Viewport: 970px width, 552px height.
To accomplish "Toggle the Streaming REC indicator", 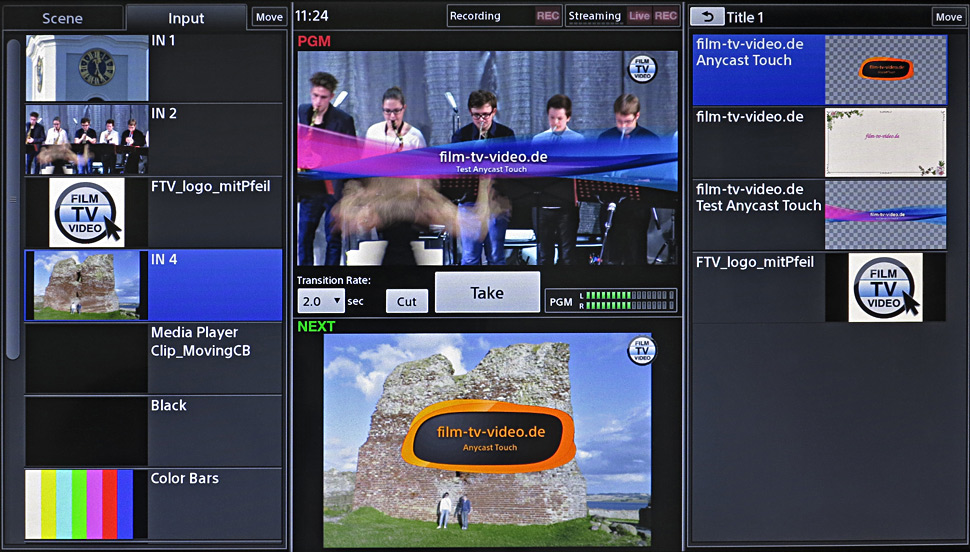I will 665,16.
